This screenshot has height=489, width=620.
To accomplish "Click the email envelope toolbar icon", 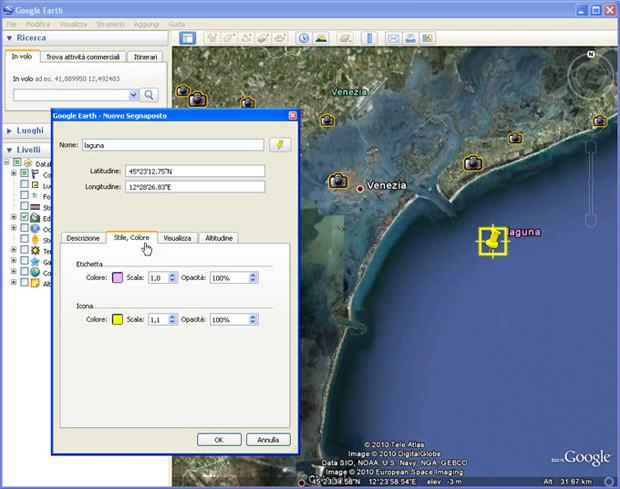I will tap(393, 38).
